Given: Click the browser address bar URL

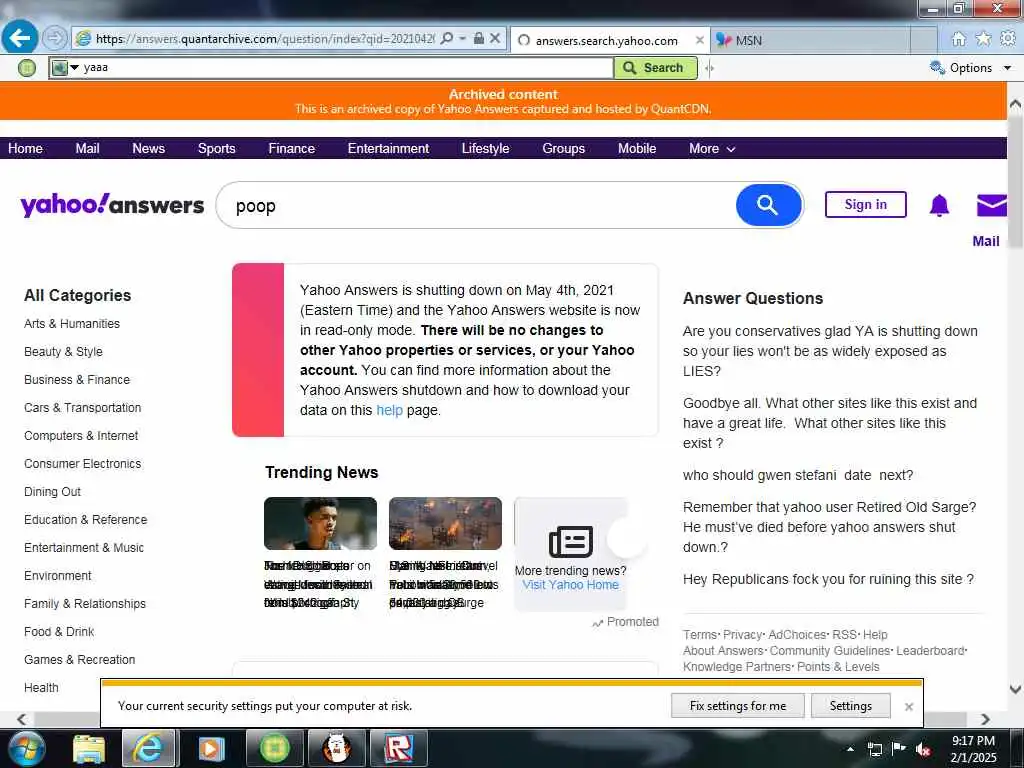Looking at the screenshot, I should click(264, 39).
